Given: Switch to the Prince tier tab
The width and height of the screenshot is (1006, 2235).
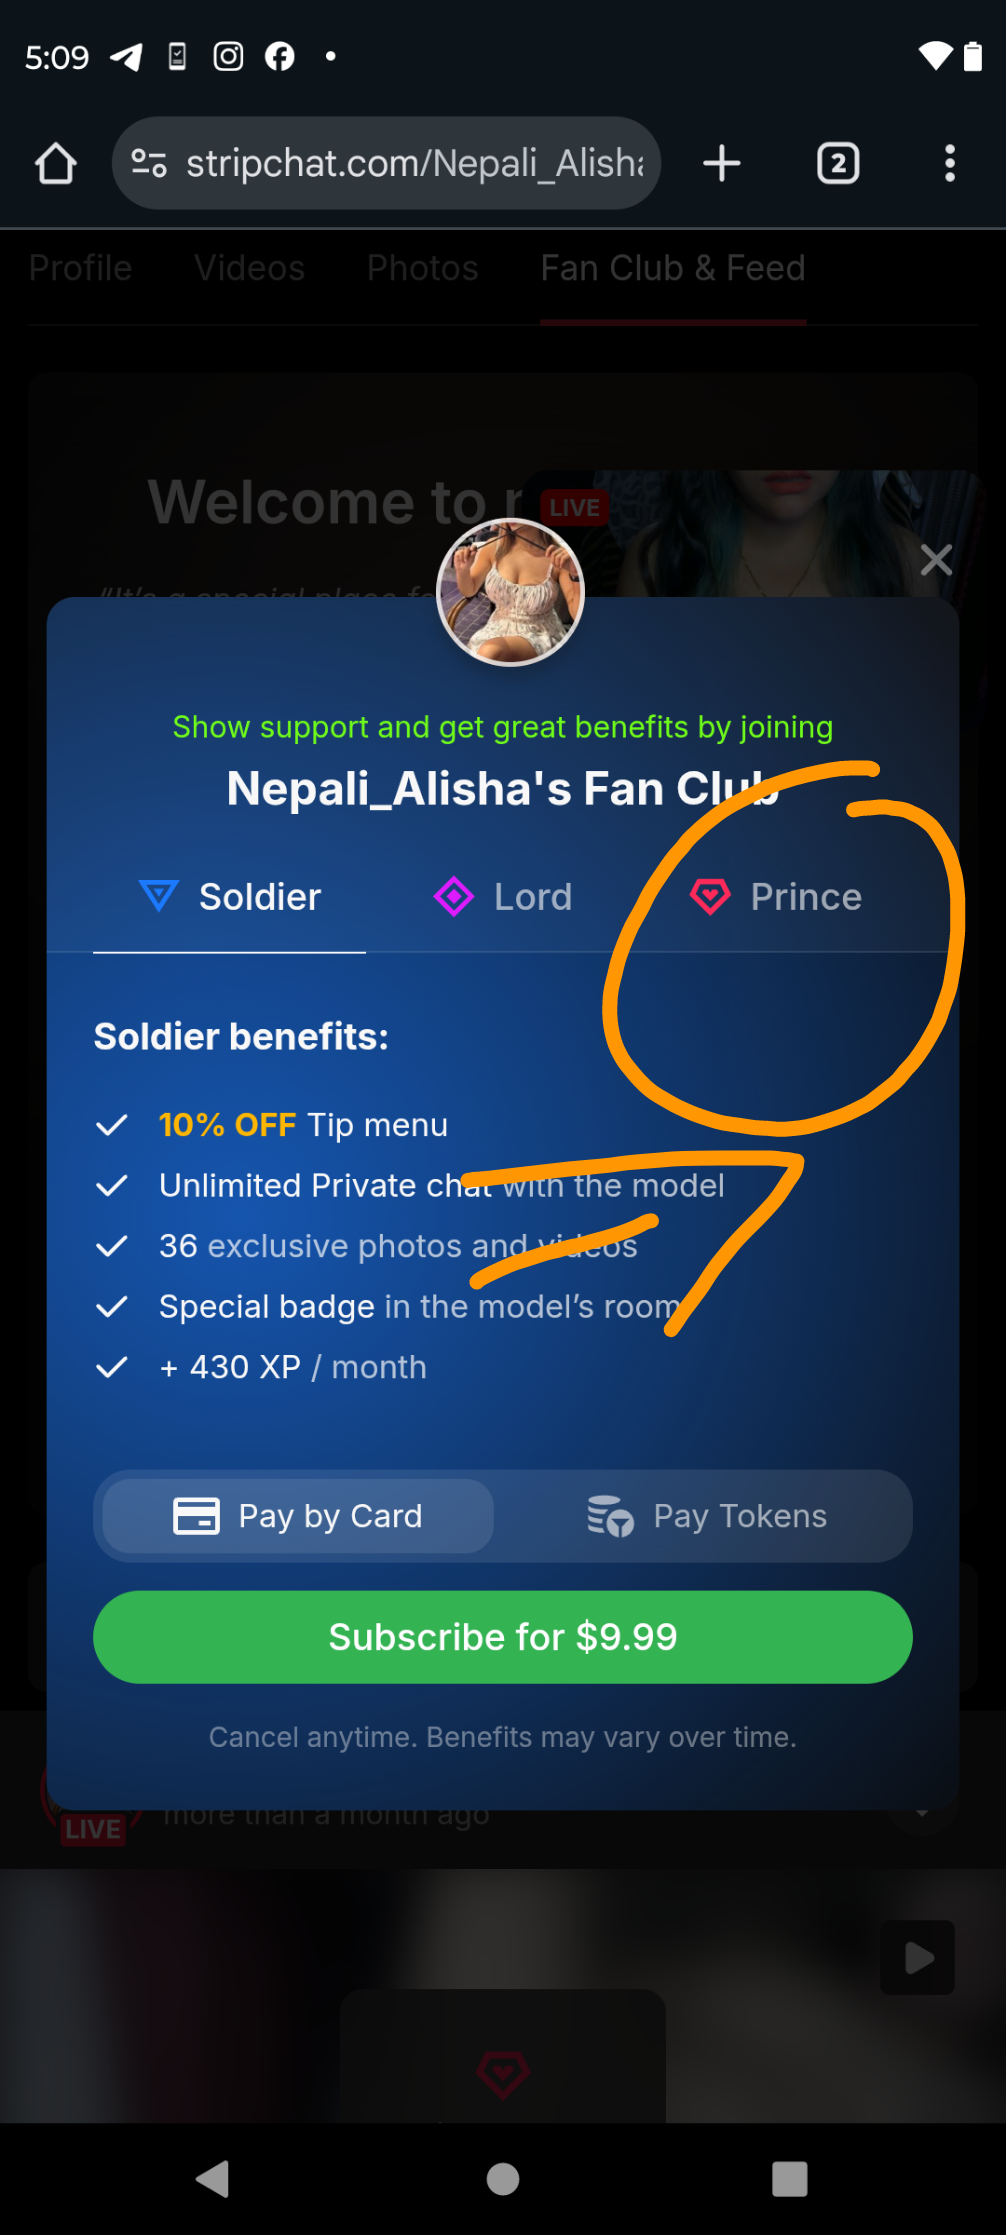Looking at the screenshot, I should (776, 897).
